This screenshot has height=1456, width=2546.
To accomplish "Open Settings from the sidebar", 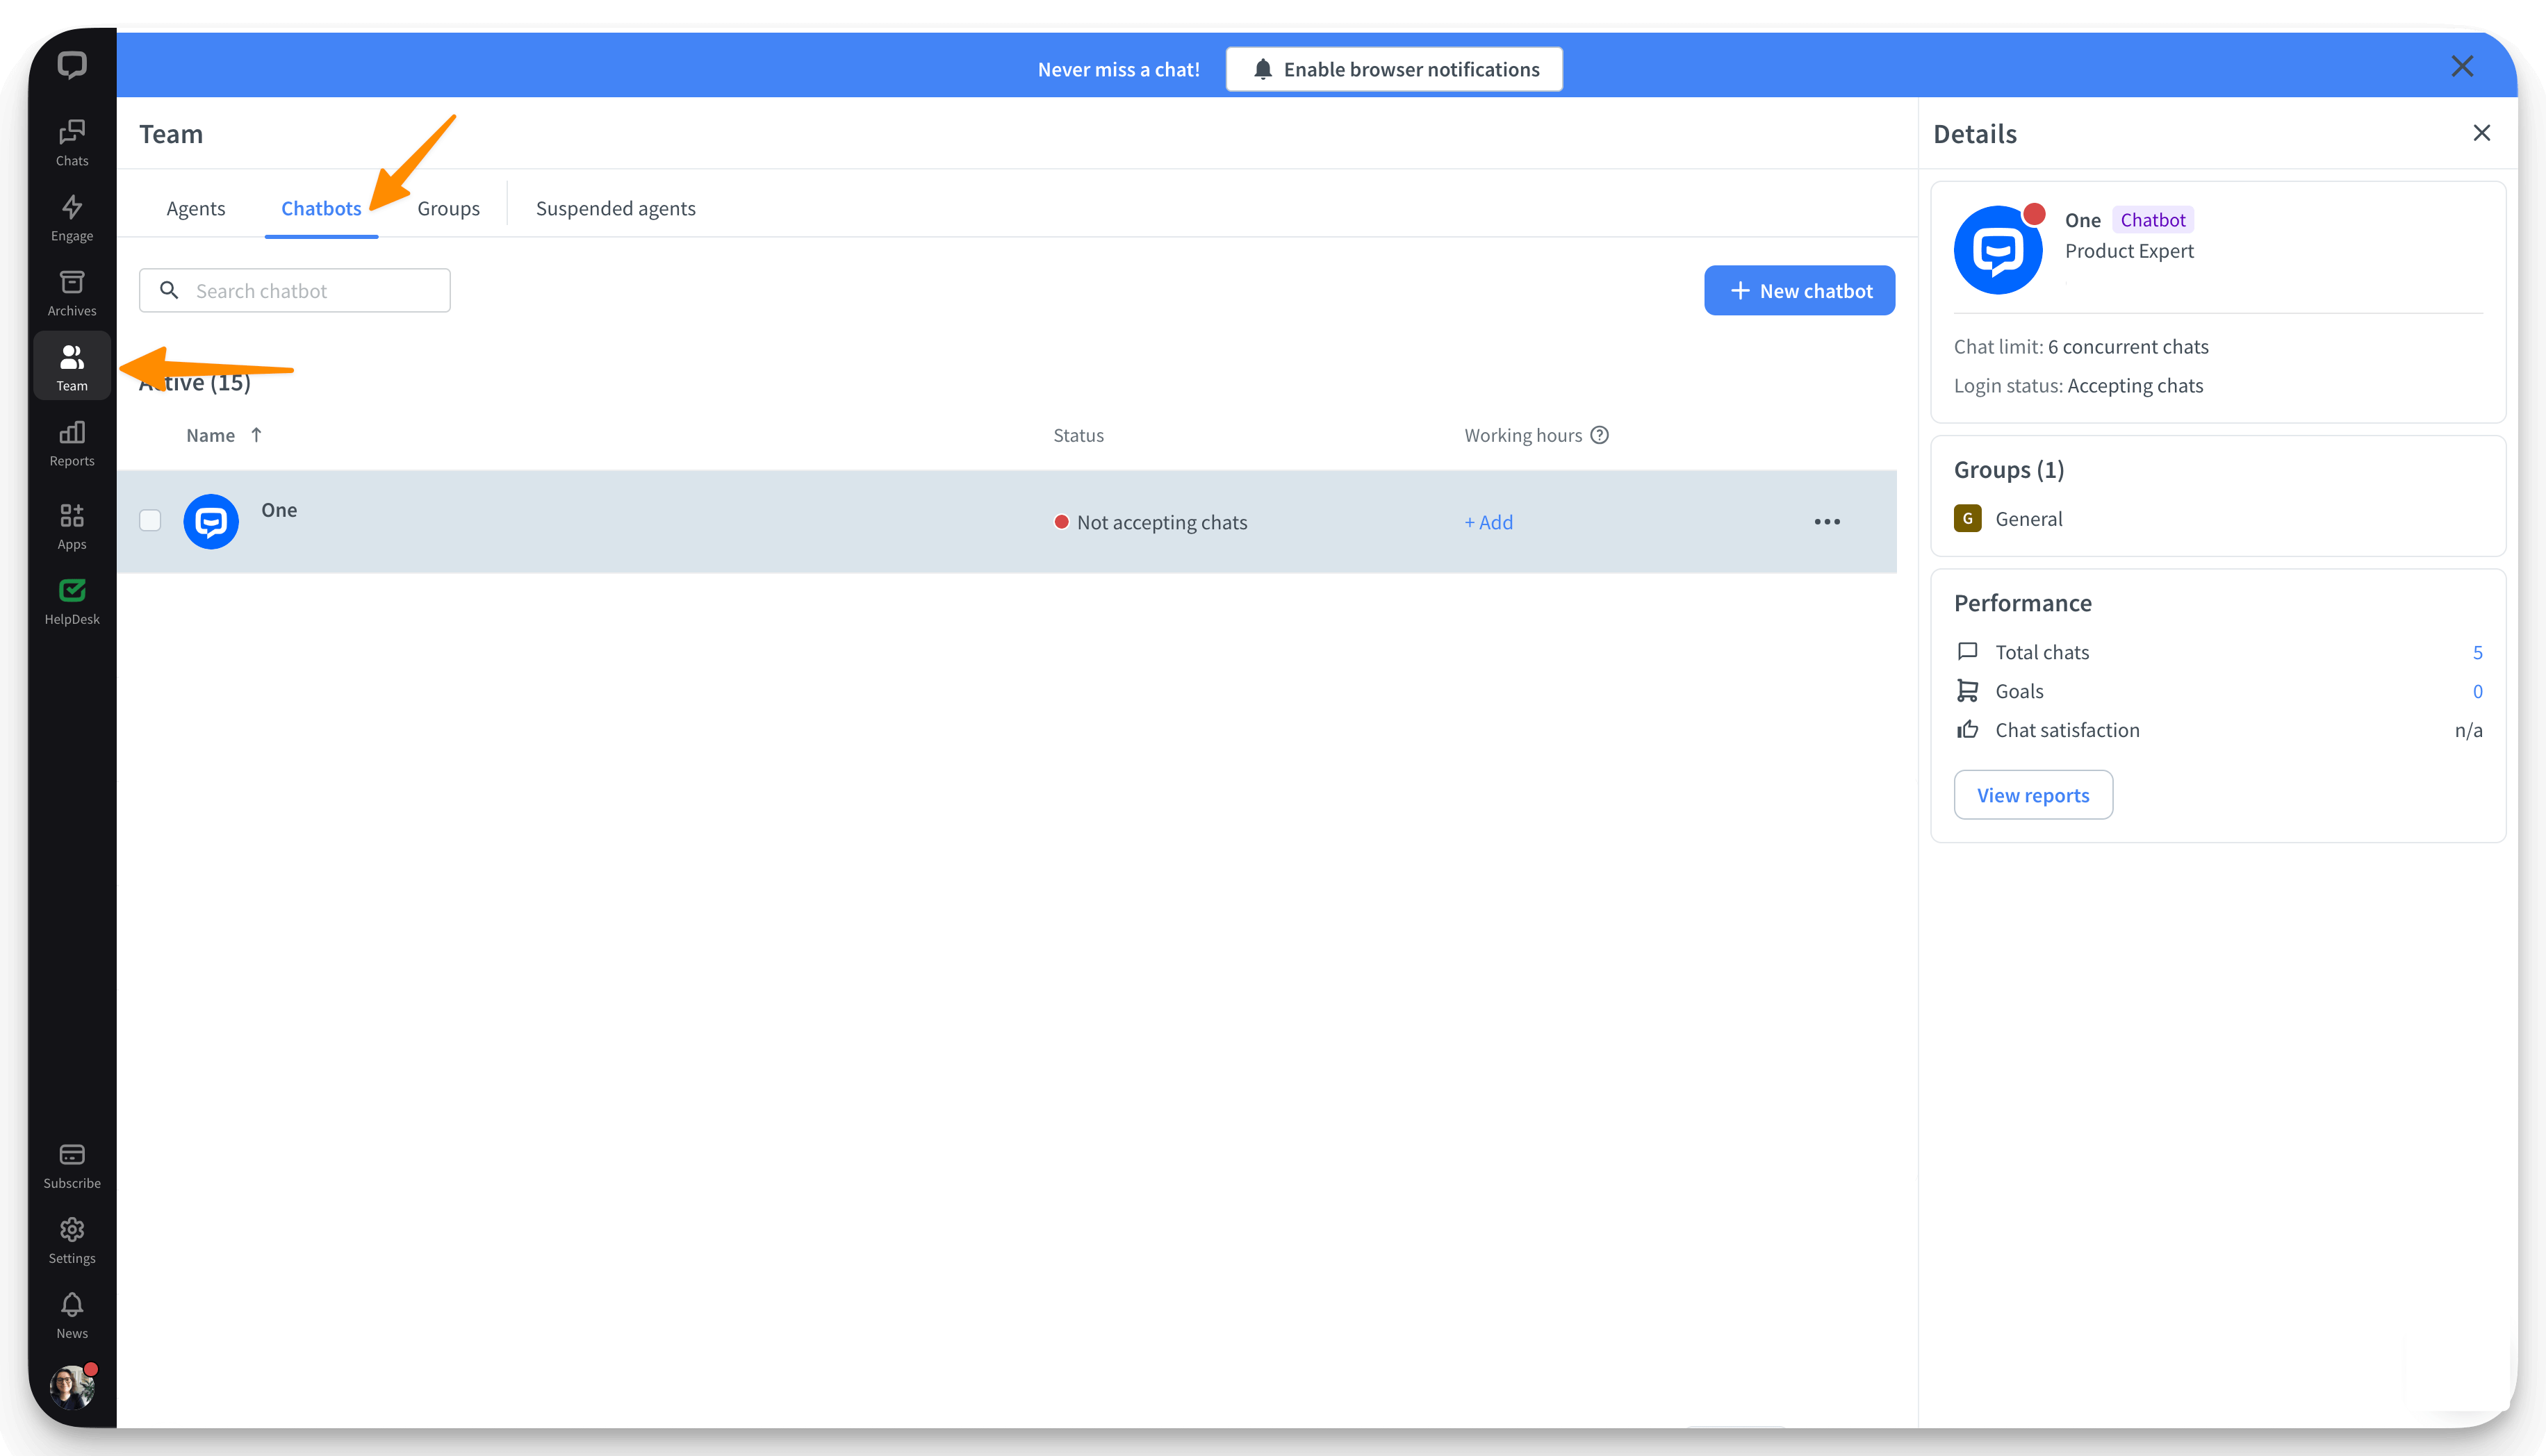I will click(72, 1240).
